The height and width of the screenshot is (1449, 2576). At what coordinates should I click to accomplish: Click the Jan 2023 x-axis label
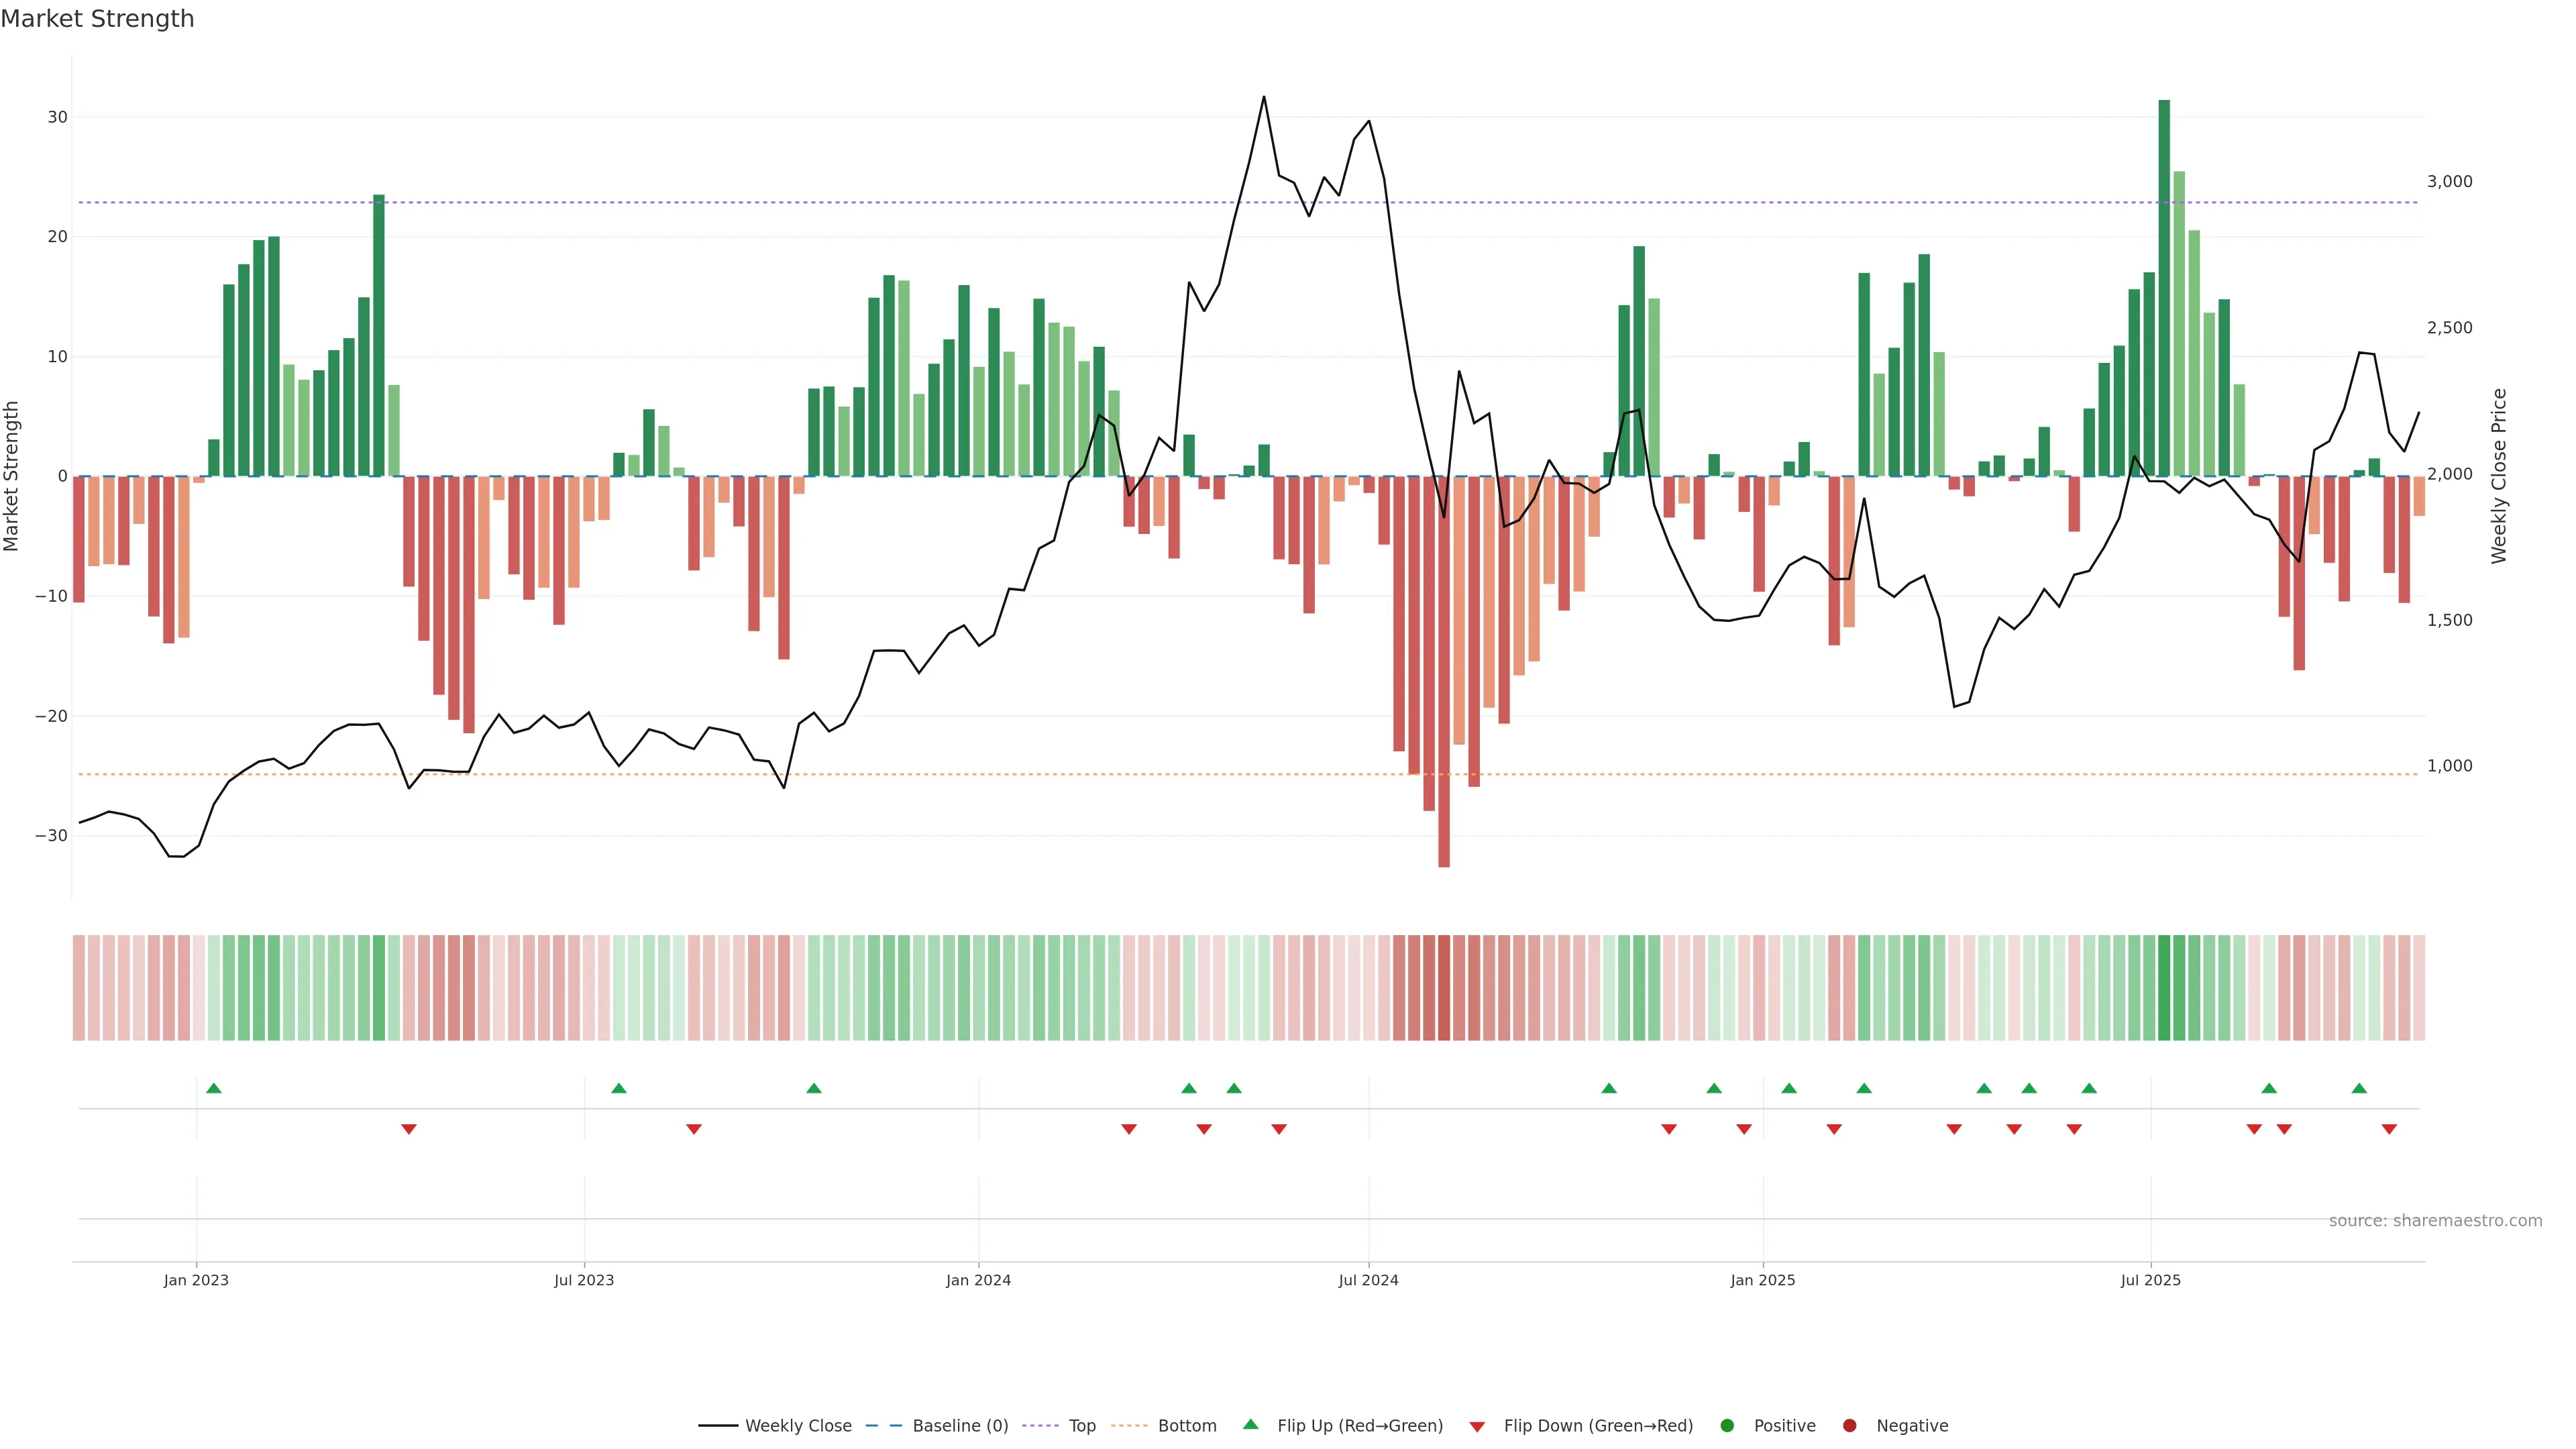point(196,1280)
